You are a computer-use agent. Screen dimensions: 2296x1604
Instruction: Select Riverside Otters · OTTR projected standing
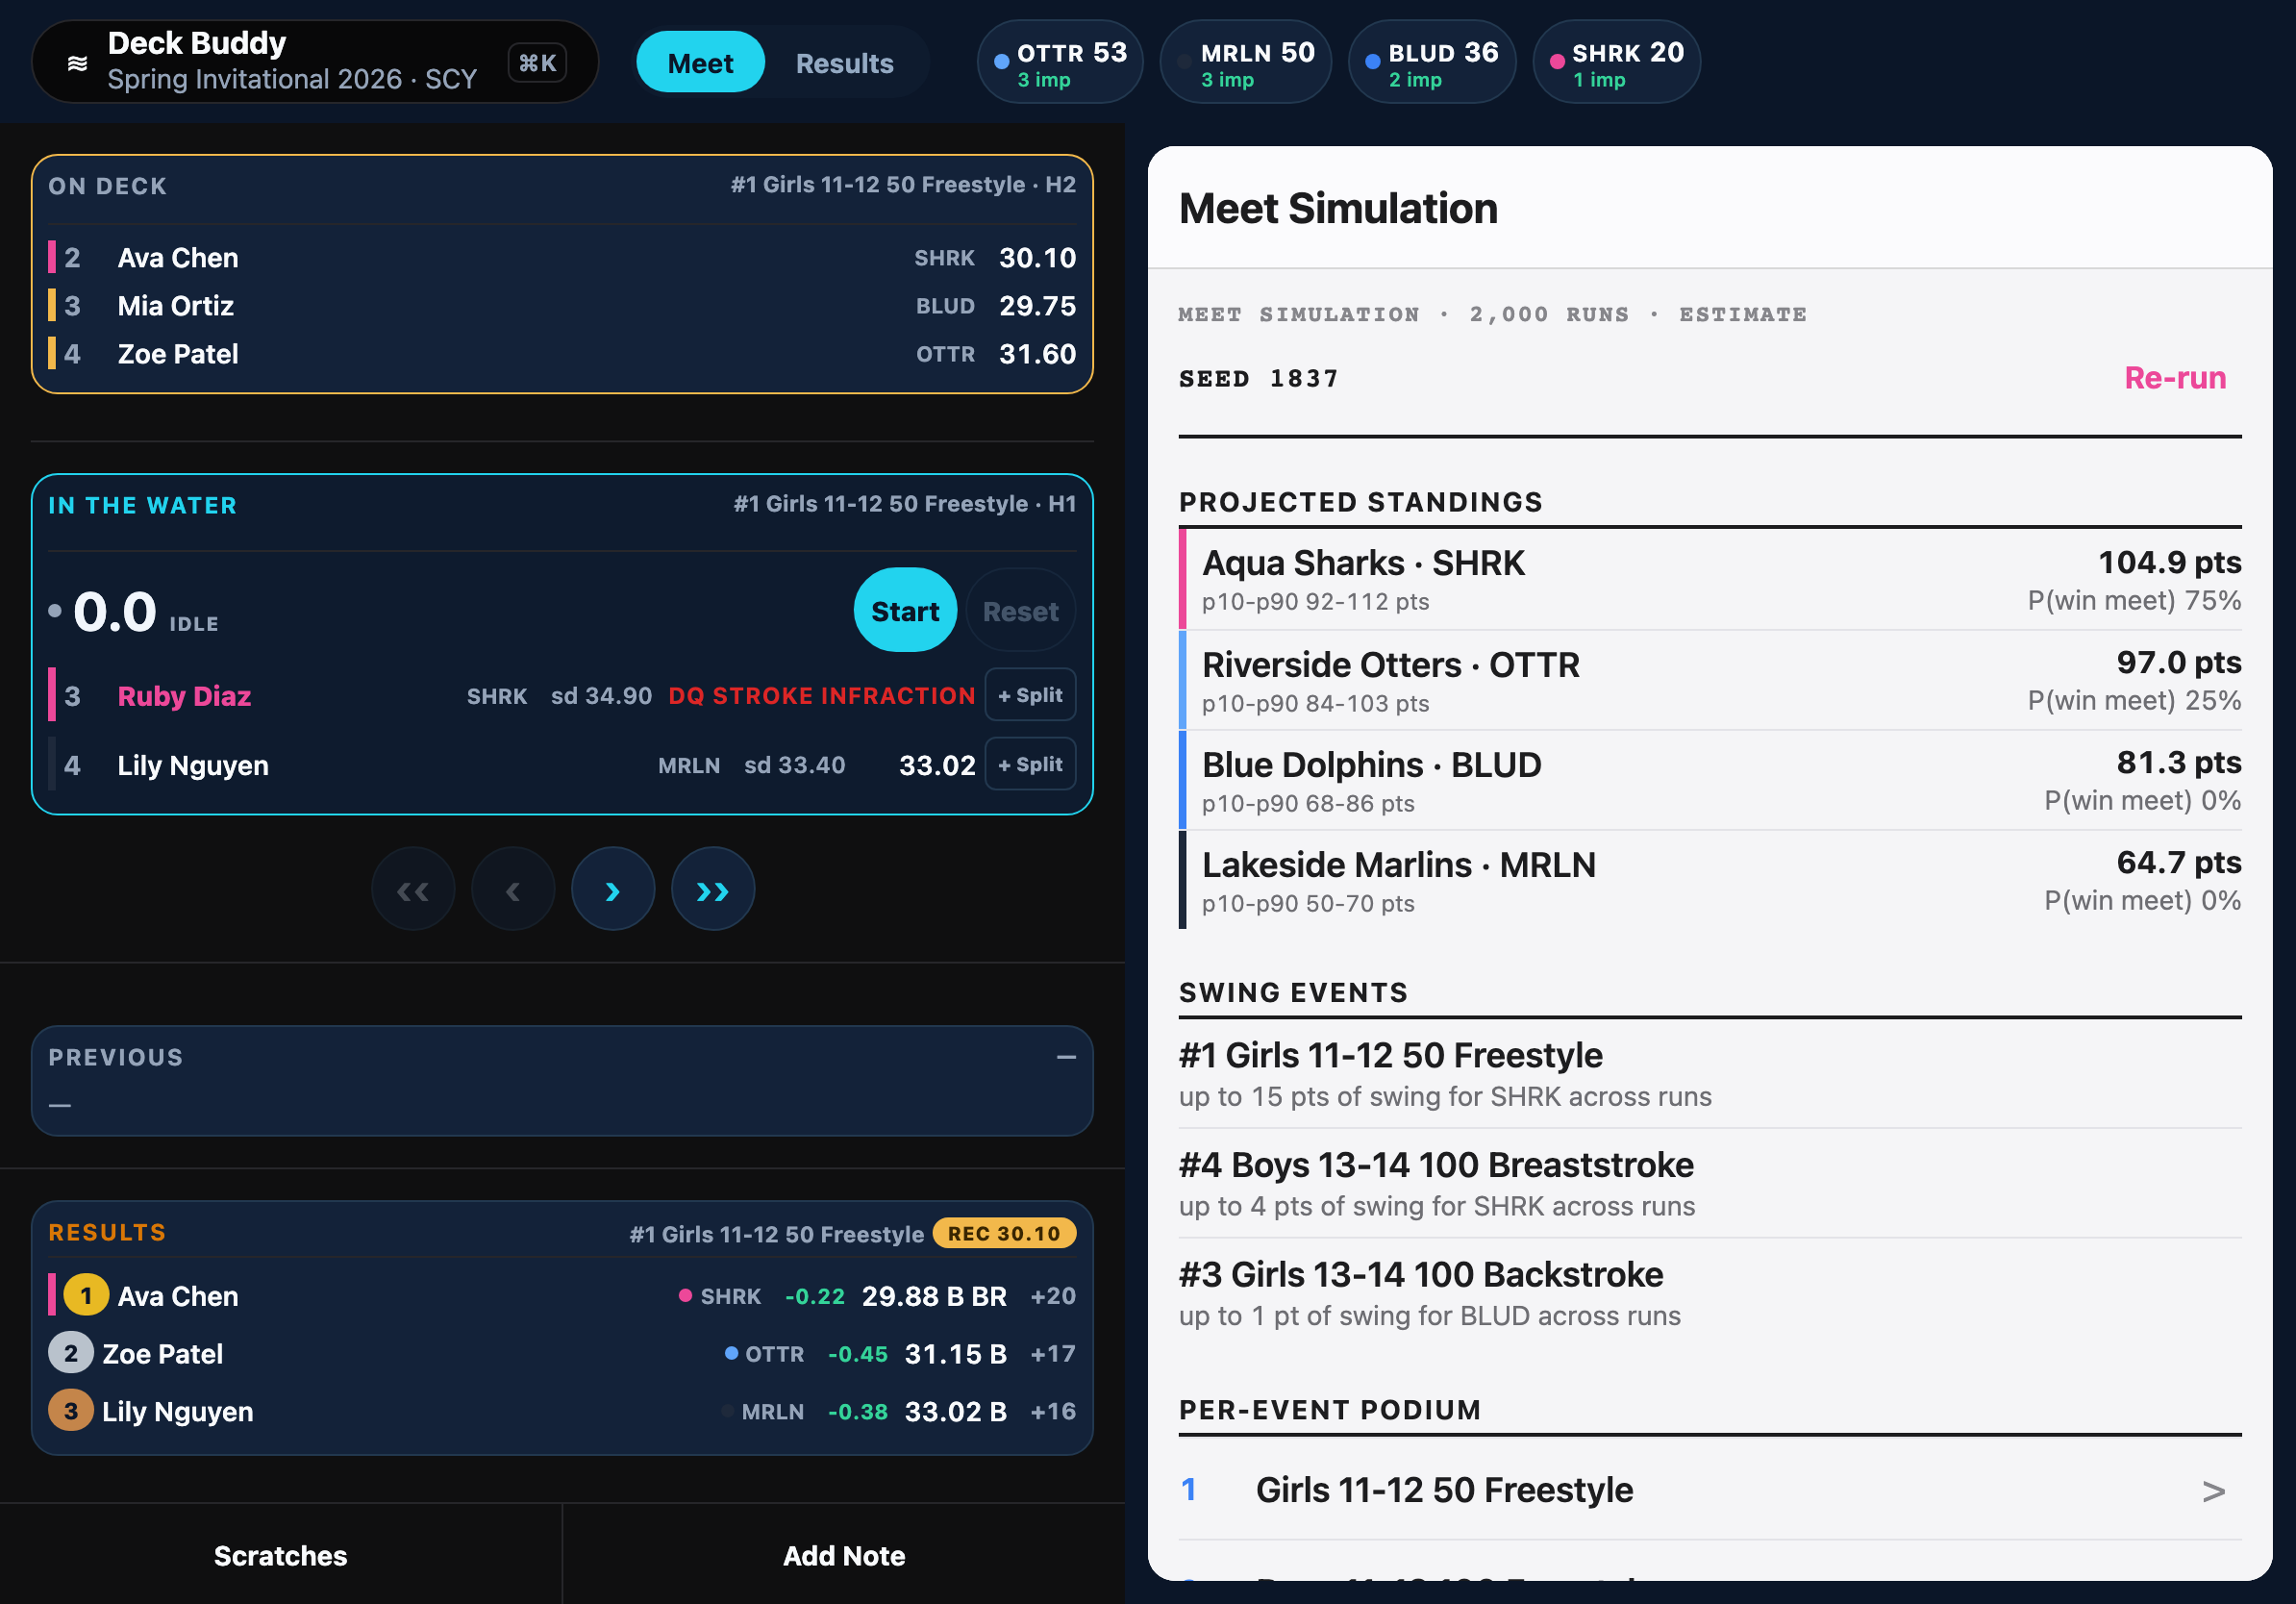tap(1710, 680)
